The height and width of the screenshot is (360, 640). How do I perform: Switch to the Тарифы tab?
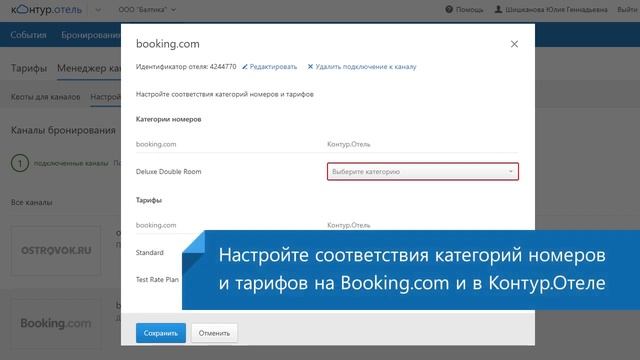tap(29, 68)
